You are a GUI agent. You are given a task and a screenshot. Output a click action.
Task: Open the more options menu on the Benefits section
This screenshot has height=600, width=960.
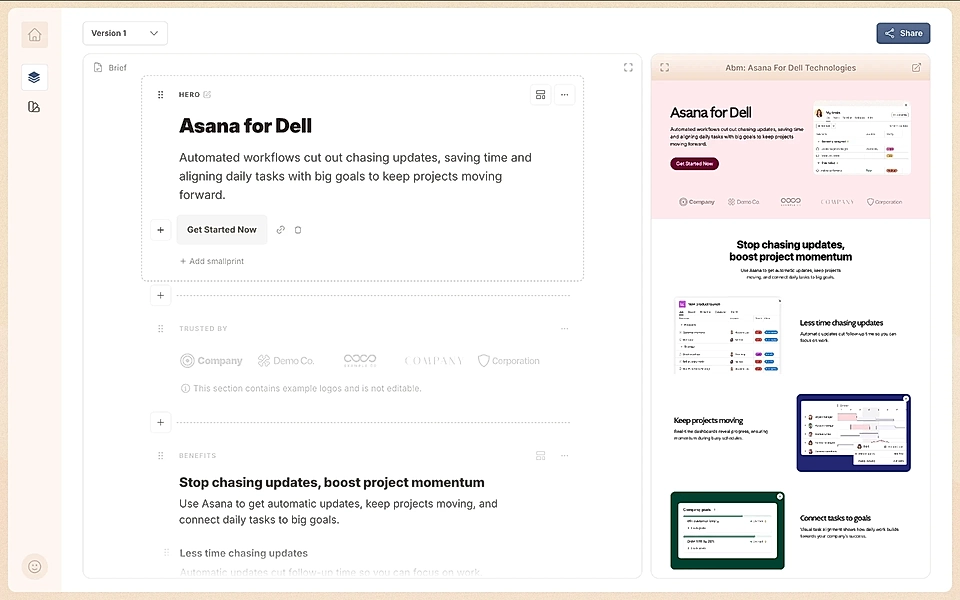tap(565, 455)
